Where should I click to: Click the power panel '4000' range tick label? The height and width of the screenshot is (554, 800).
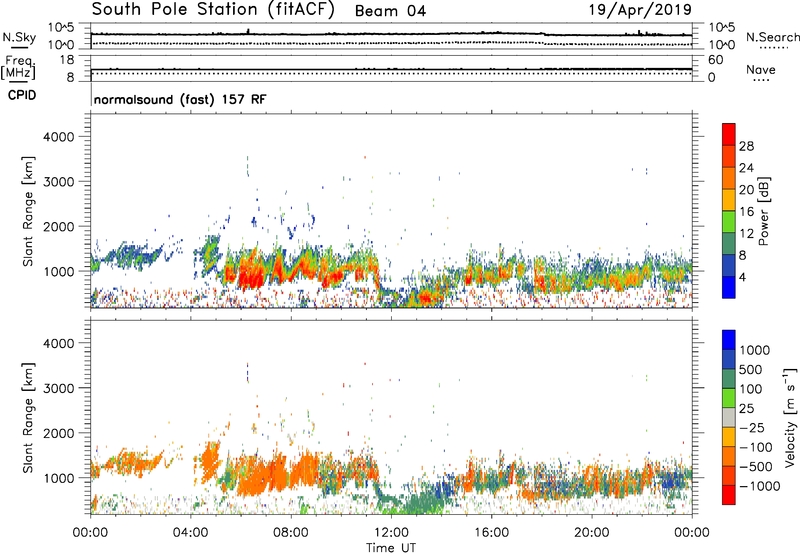pyautogui.click(x=59, y=137)
